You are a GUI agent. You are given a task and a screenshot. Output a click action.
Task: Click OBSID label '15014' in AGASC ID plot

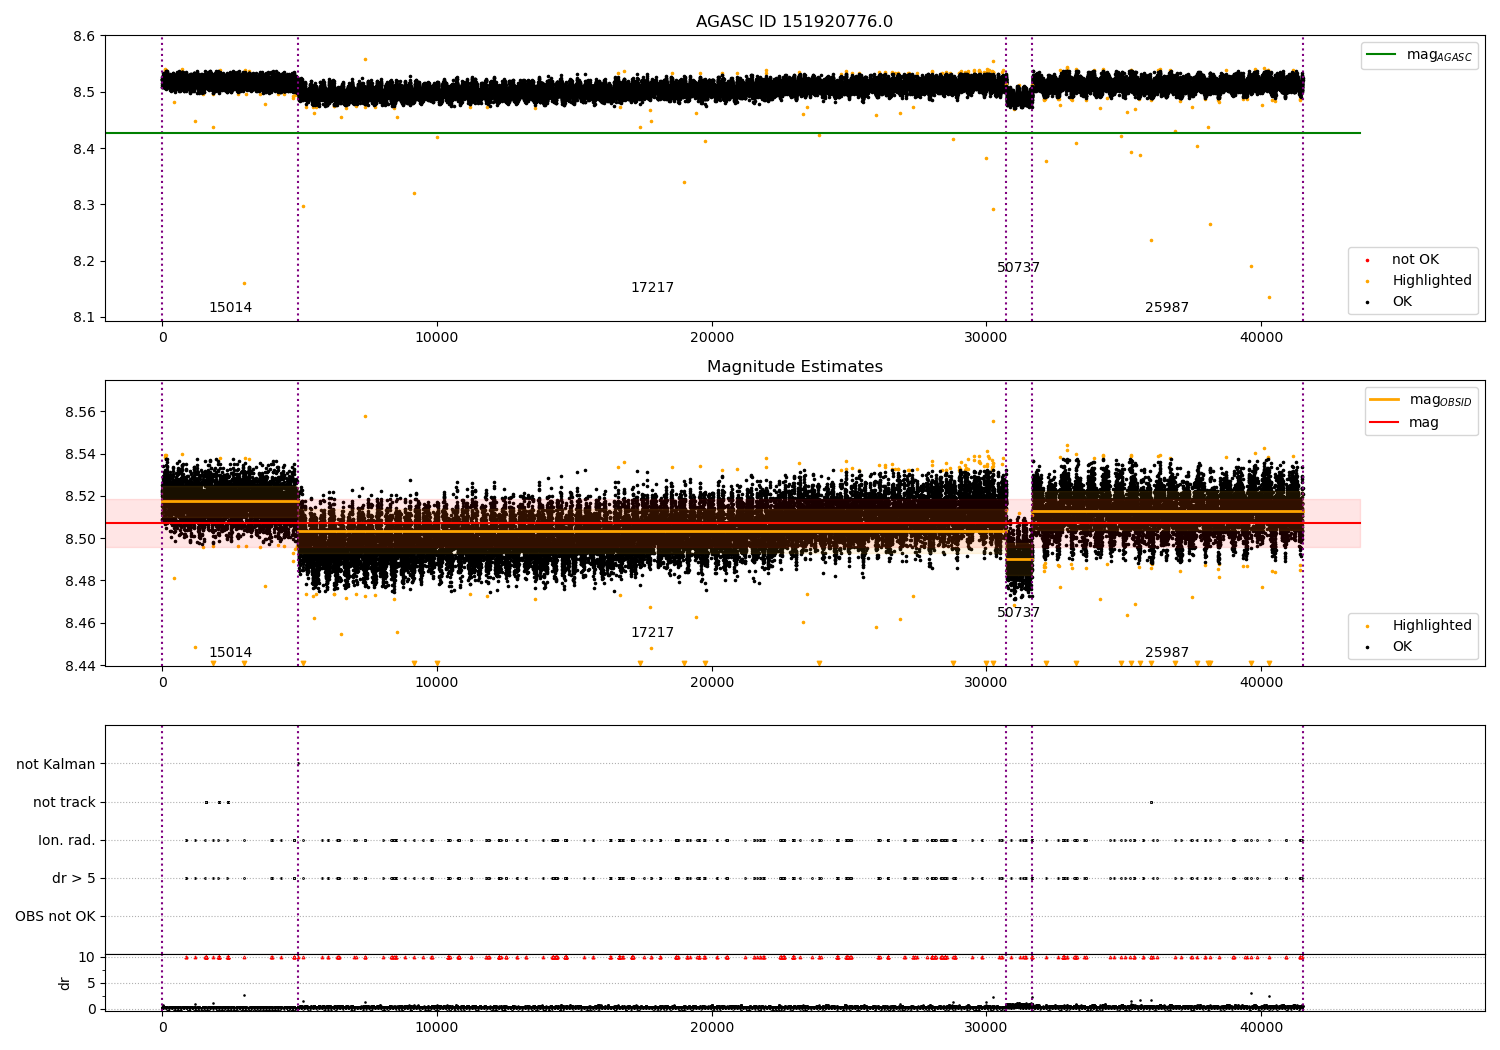click(x=230, y=308)
